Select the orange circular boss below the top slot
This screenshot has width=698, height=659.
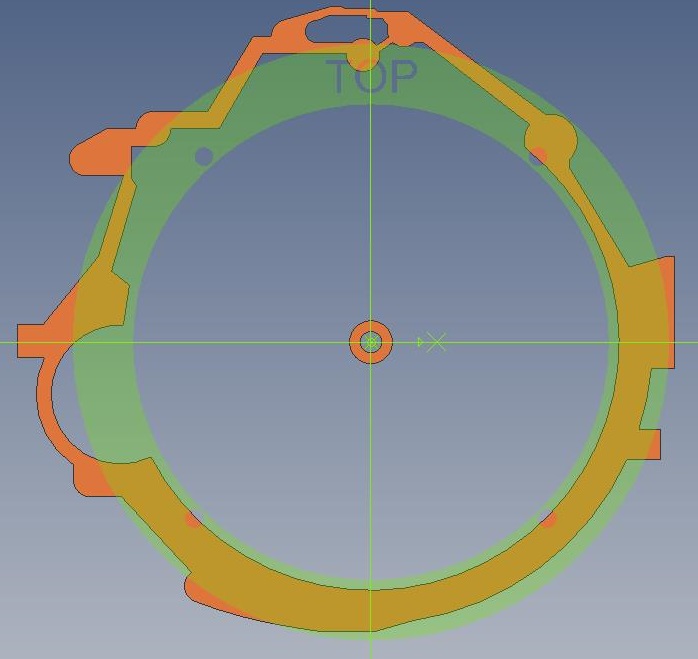[362, 54]
